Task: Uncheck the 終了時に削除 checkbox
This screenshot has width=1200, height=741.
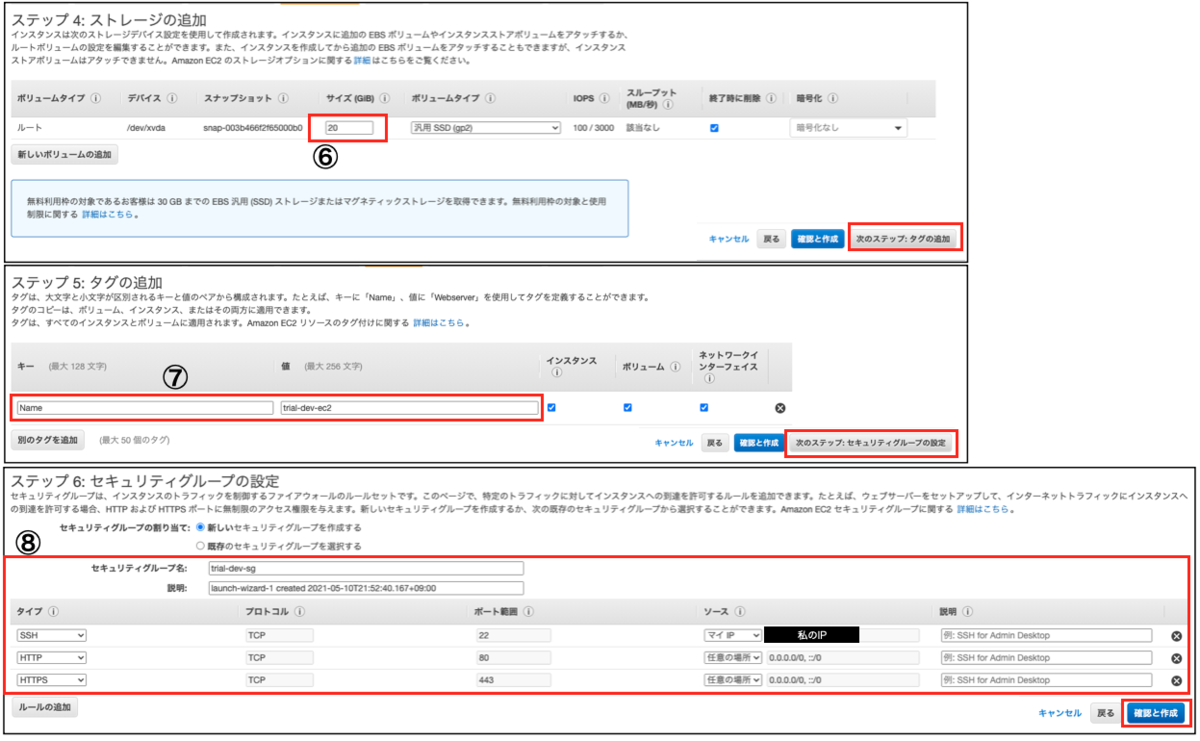Action: click(714, 128)
